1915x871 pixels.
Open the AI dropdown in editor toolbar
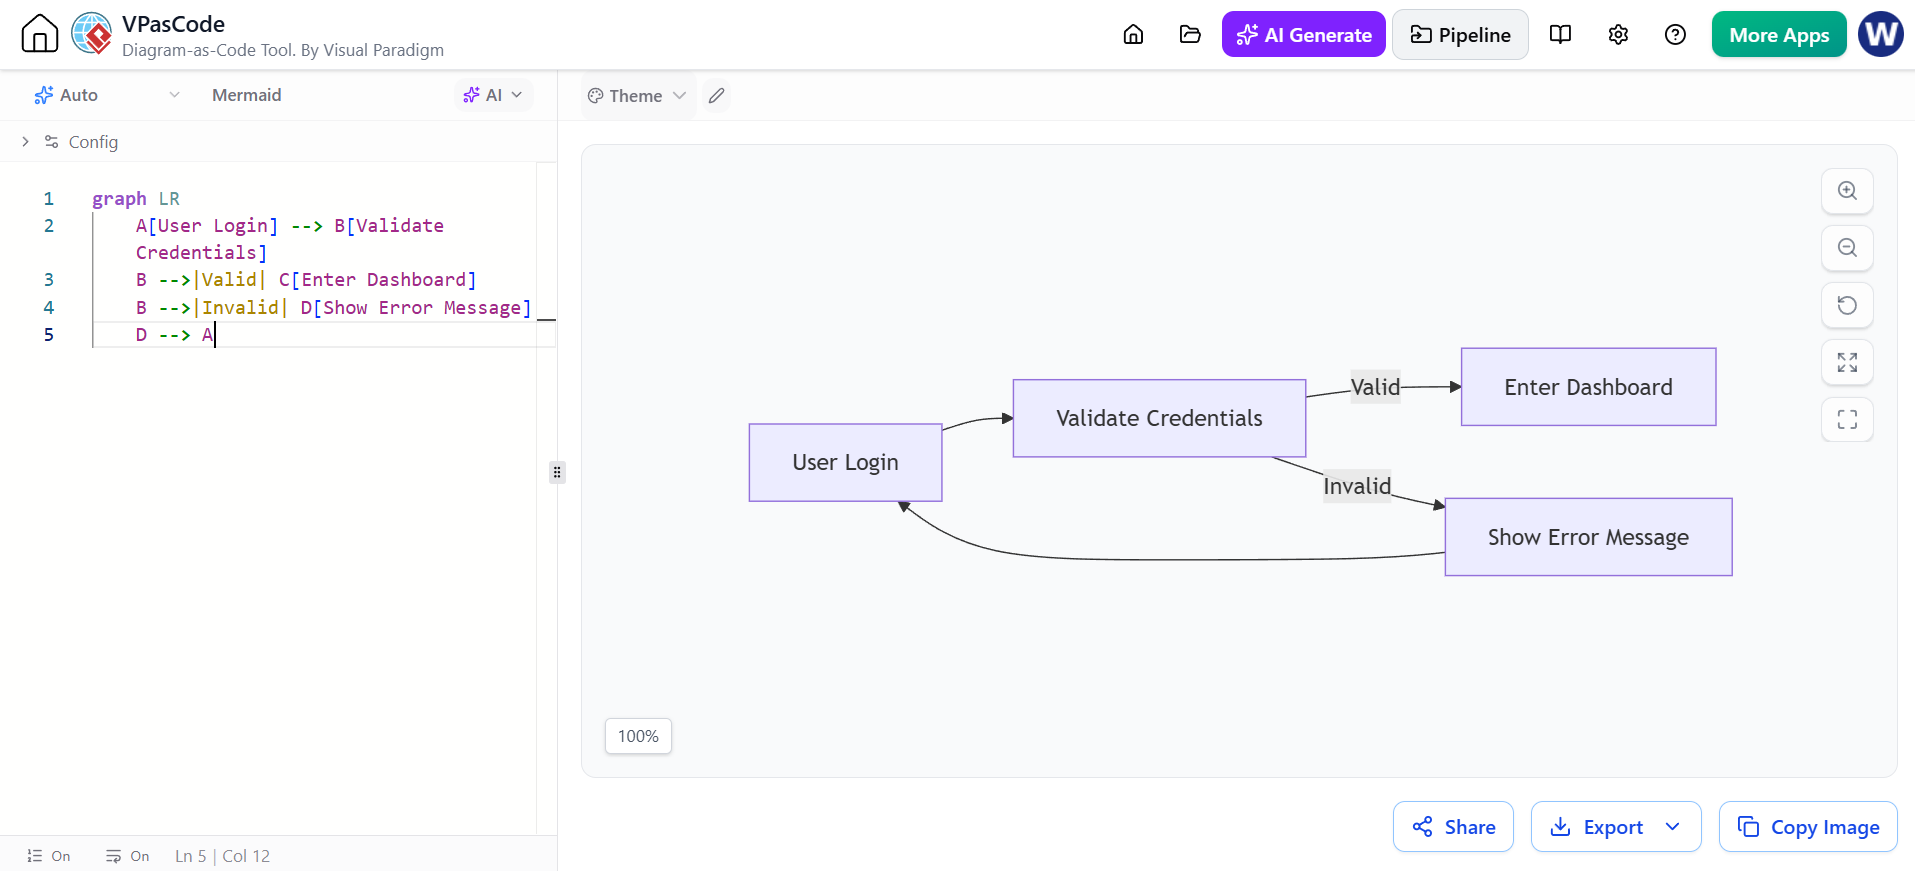tap(493, 95)
